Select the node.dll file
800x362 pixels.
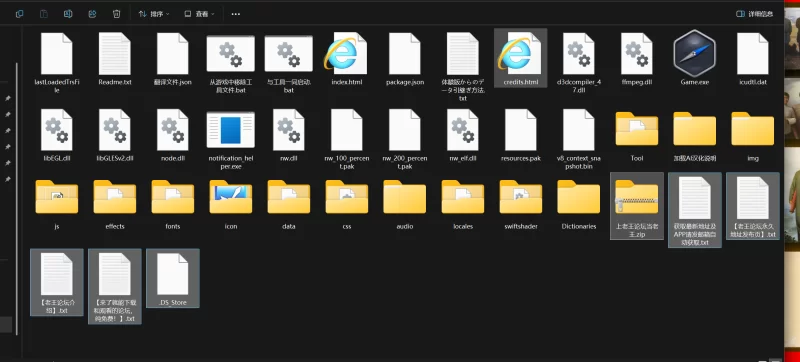[172, 135]
